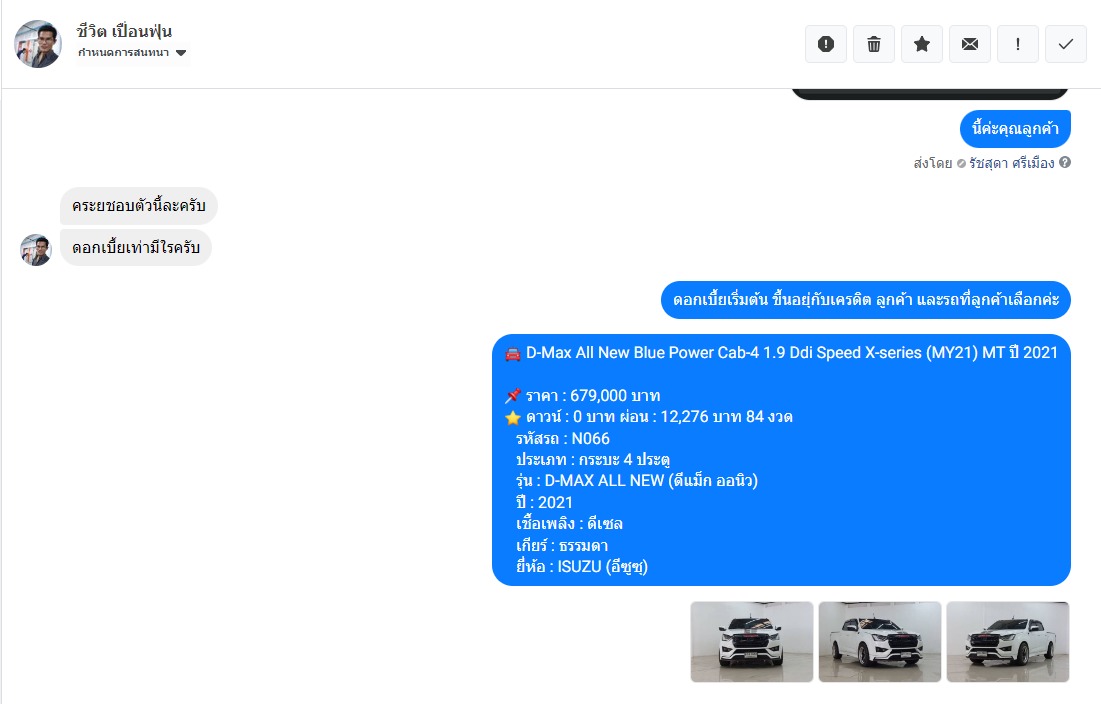1101x704 pixels.
Task: Flag conversation with exclamation mark icon
Action: (x=1017, y=44)
